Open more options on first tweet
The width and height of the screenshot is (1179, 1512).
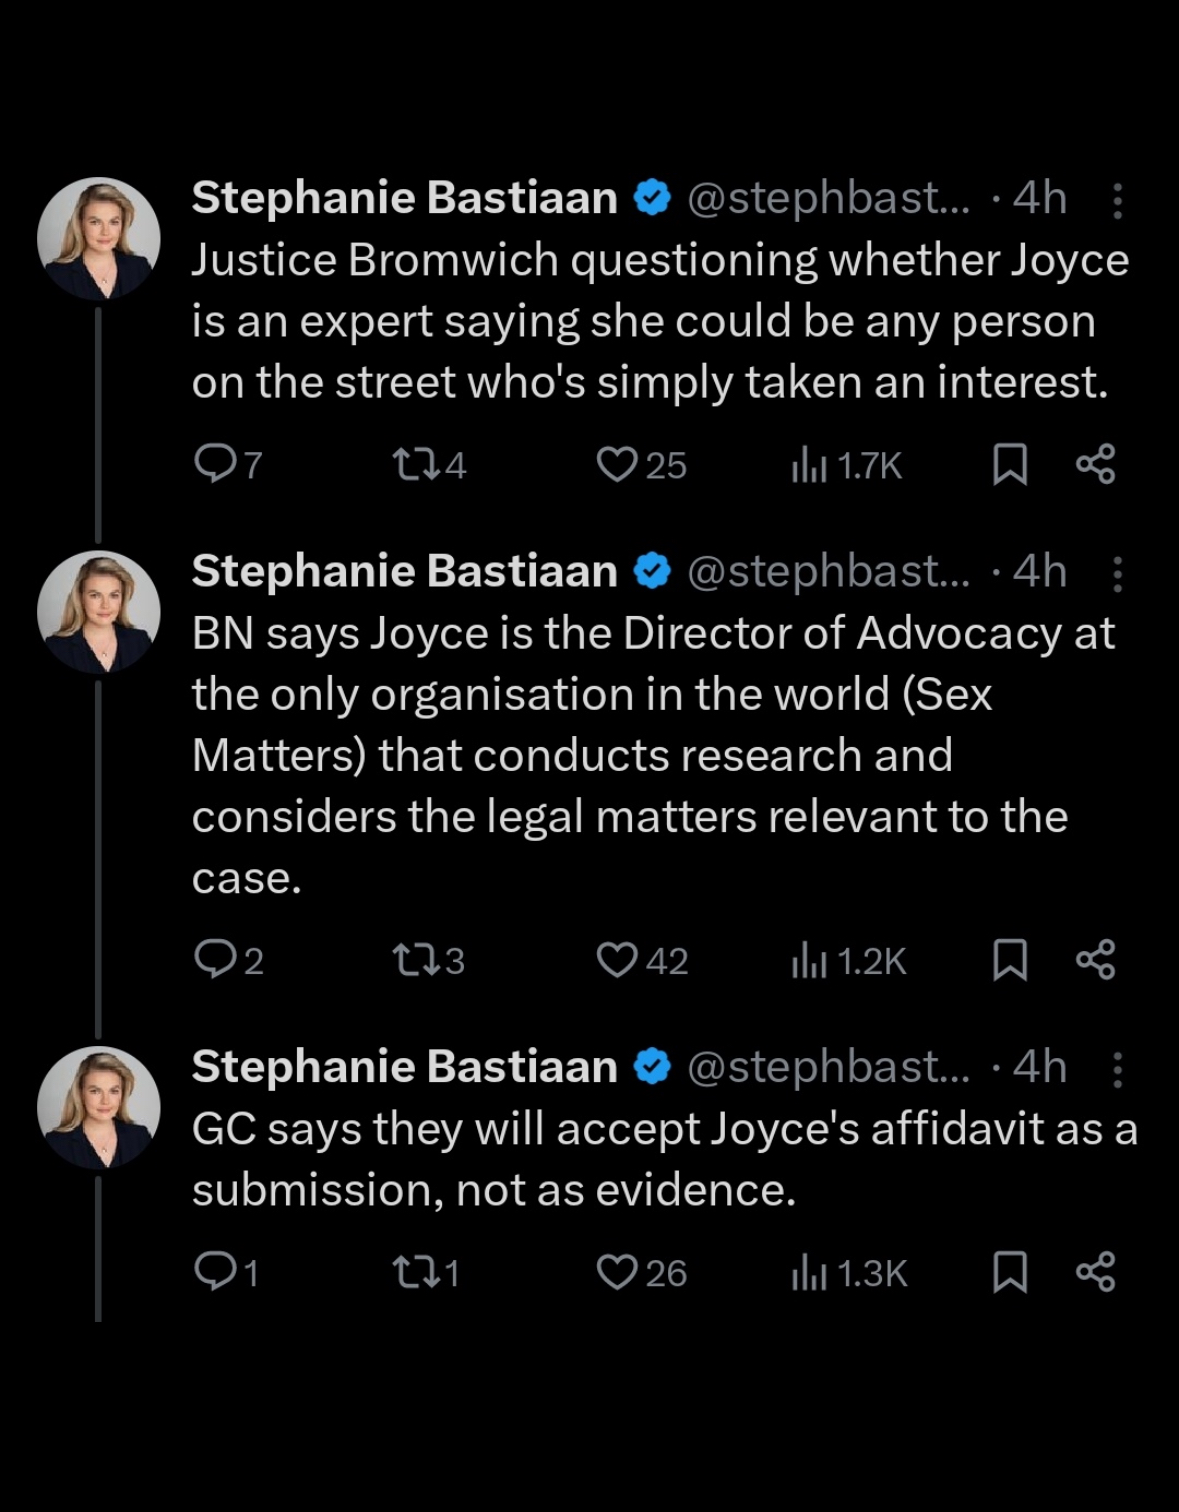tap(1118, 200)
